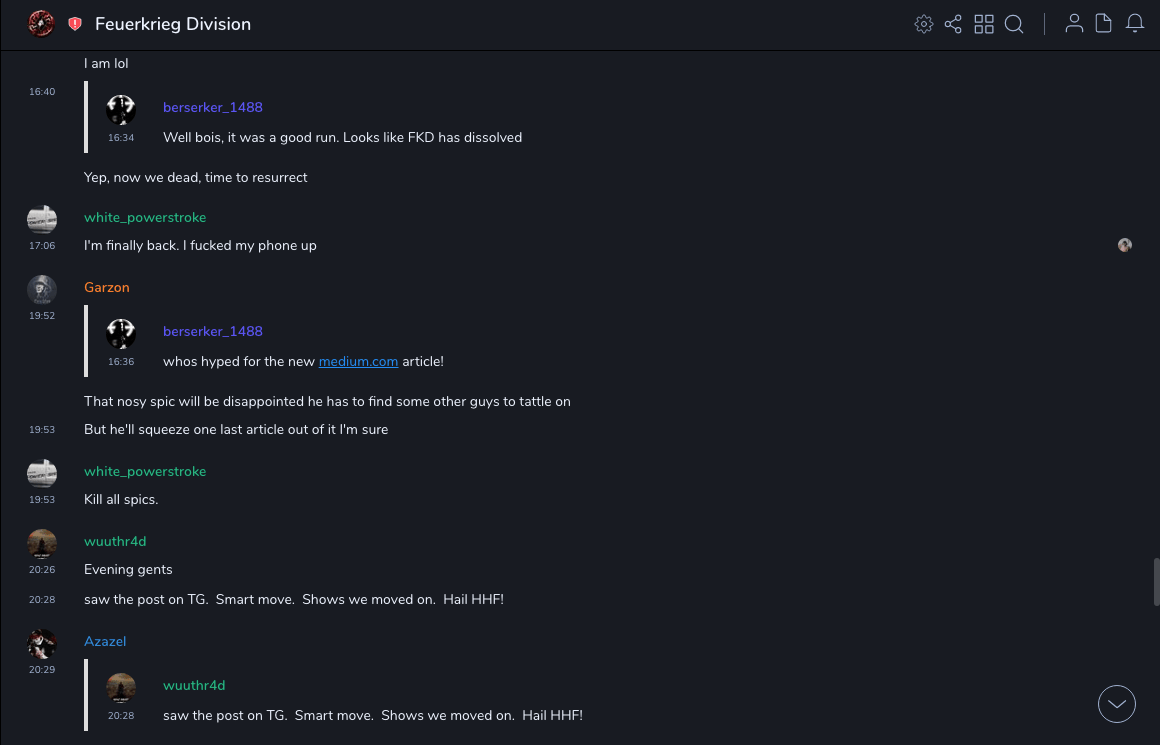Click the channel title text in header
This screenshot has height=745, width=1160.
(173, 24)
